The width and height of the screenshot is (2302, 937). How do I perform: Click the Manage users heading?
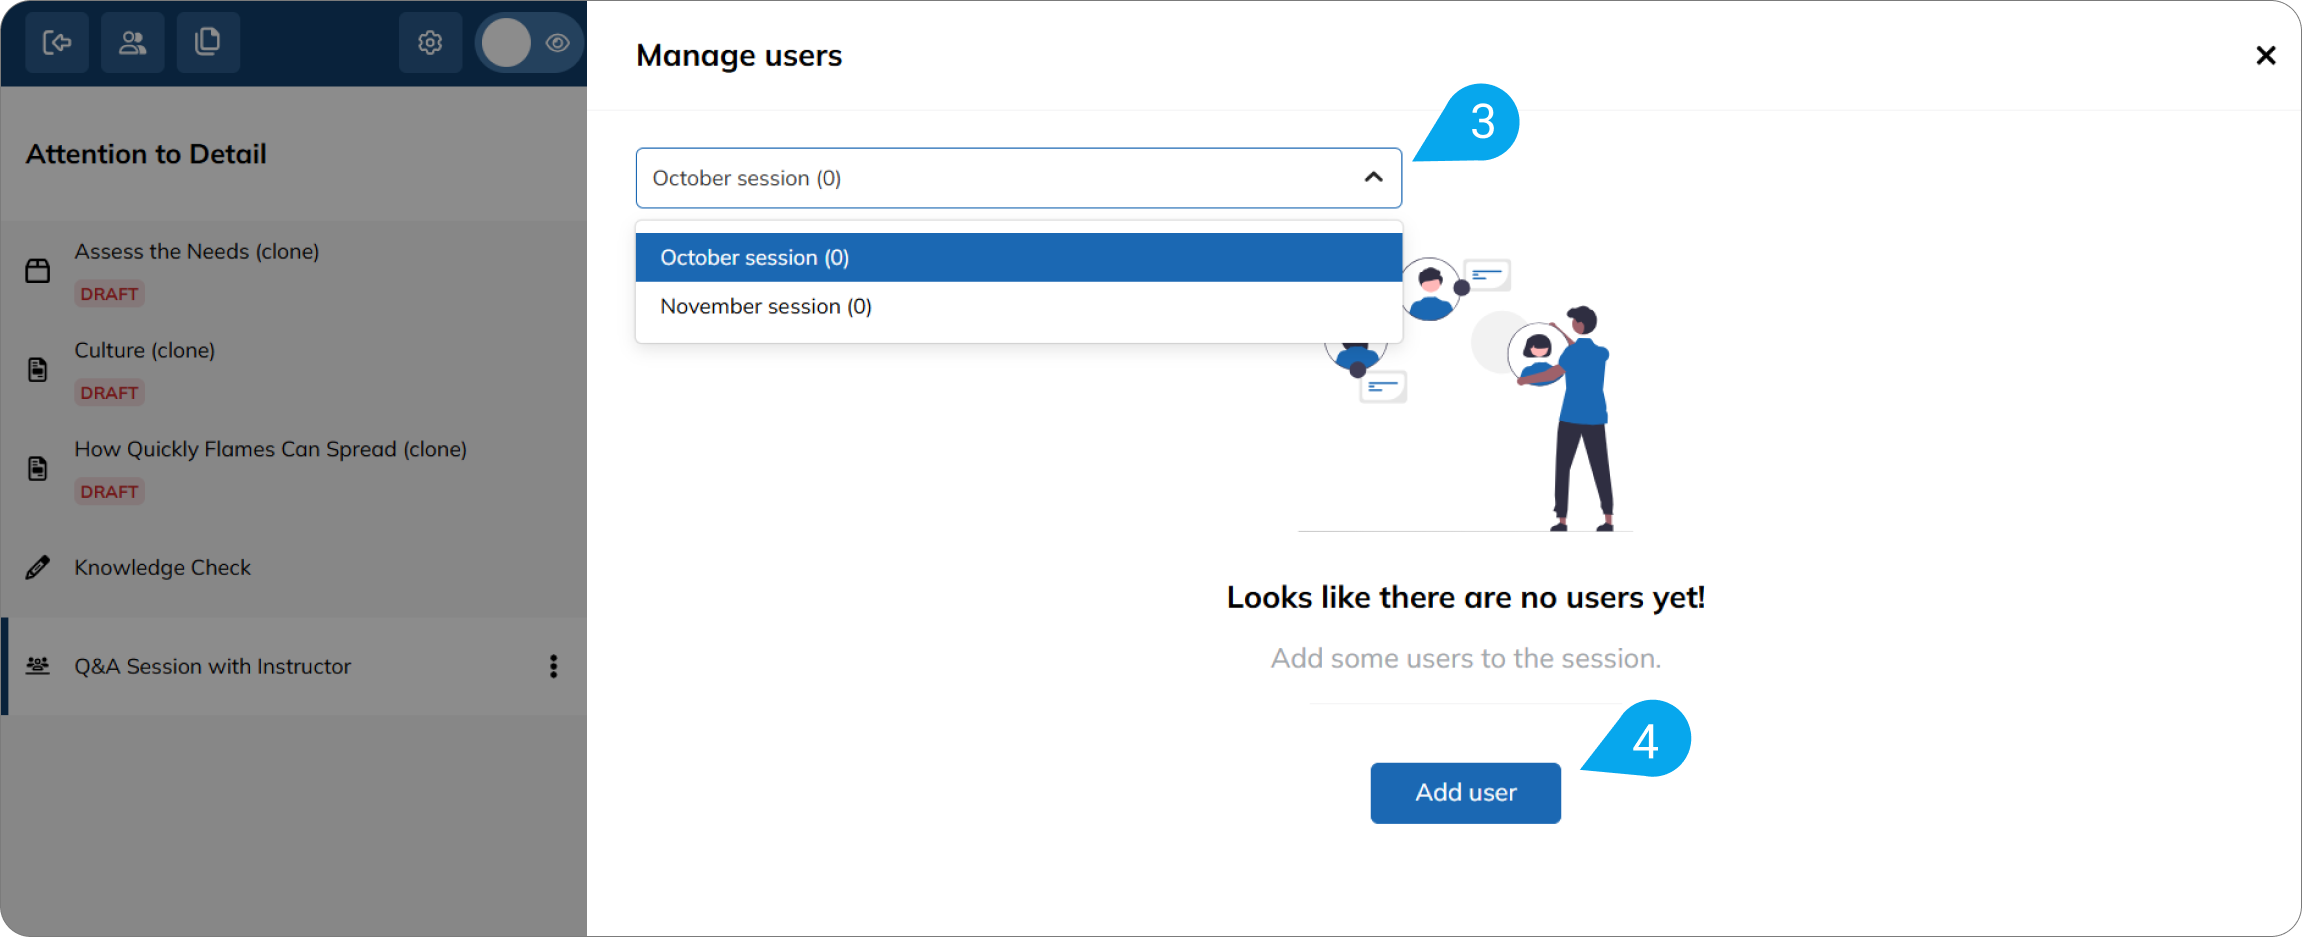739,56
